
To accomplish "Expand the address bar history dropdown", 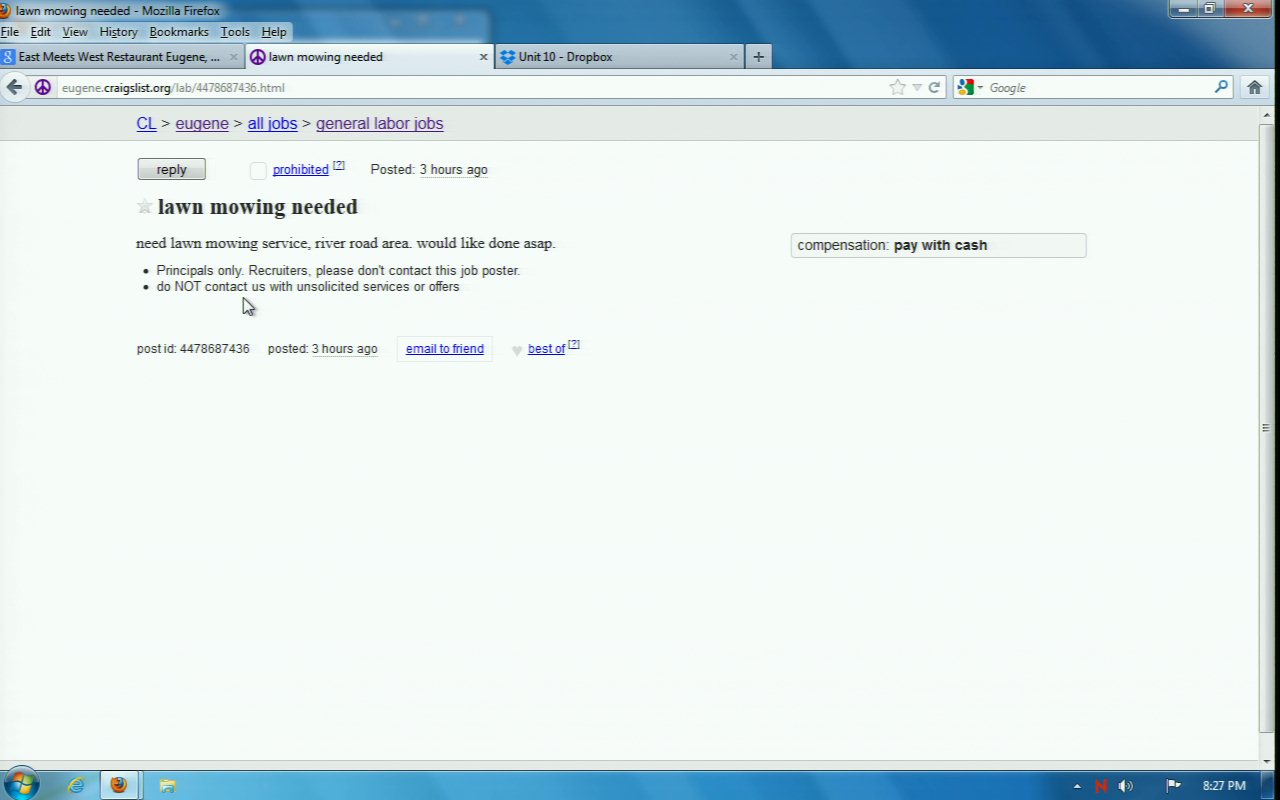I will [916, 87].
